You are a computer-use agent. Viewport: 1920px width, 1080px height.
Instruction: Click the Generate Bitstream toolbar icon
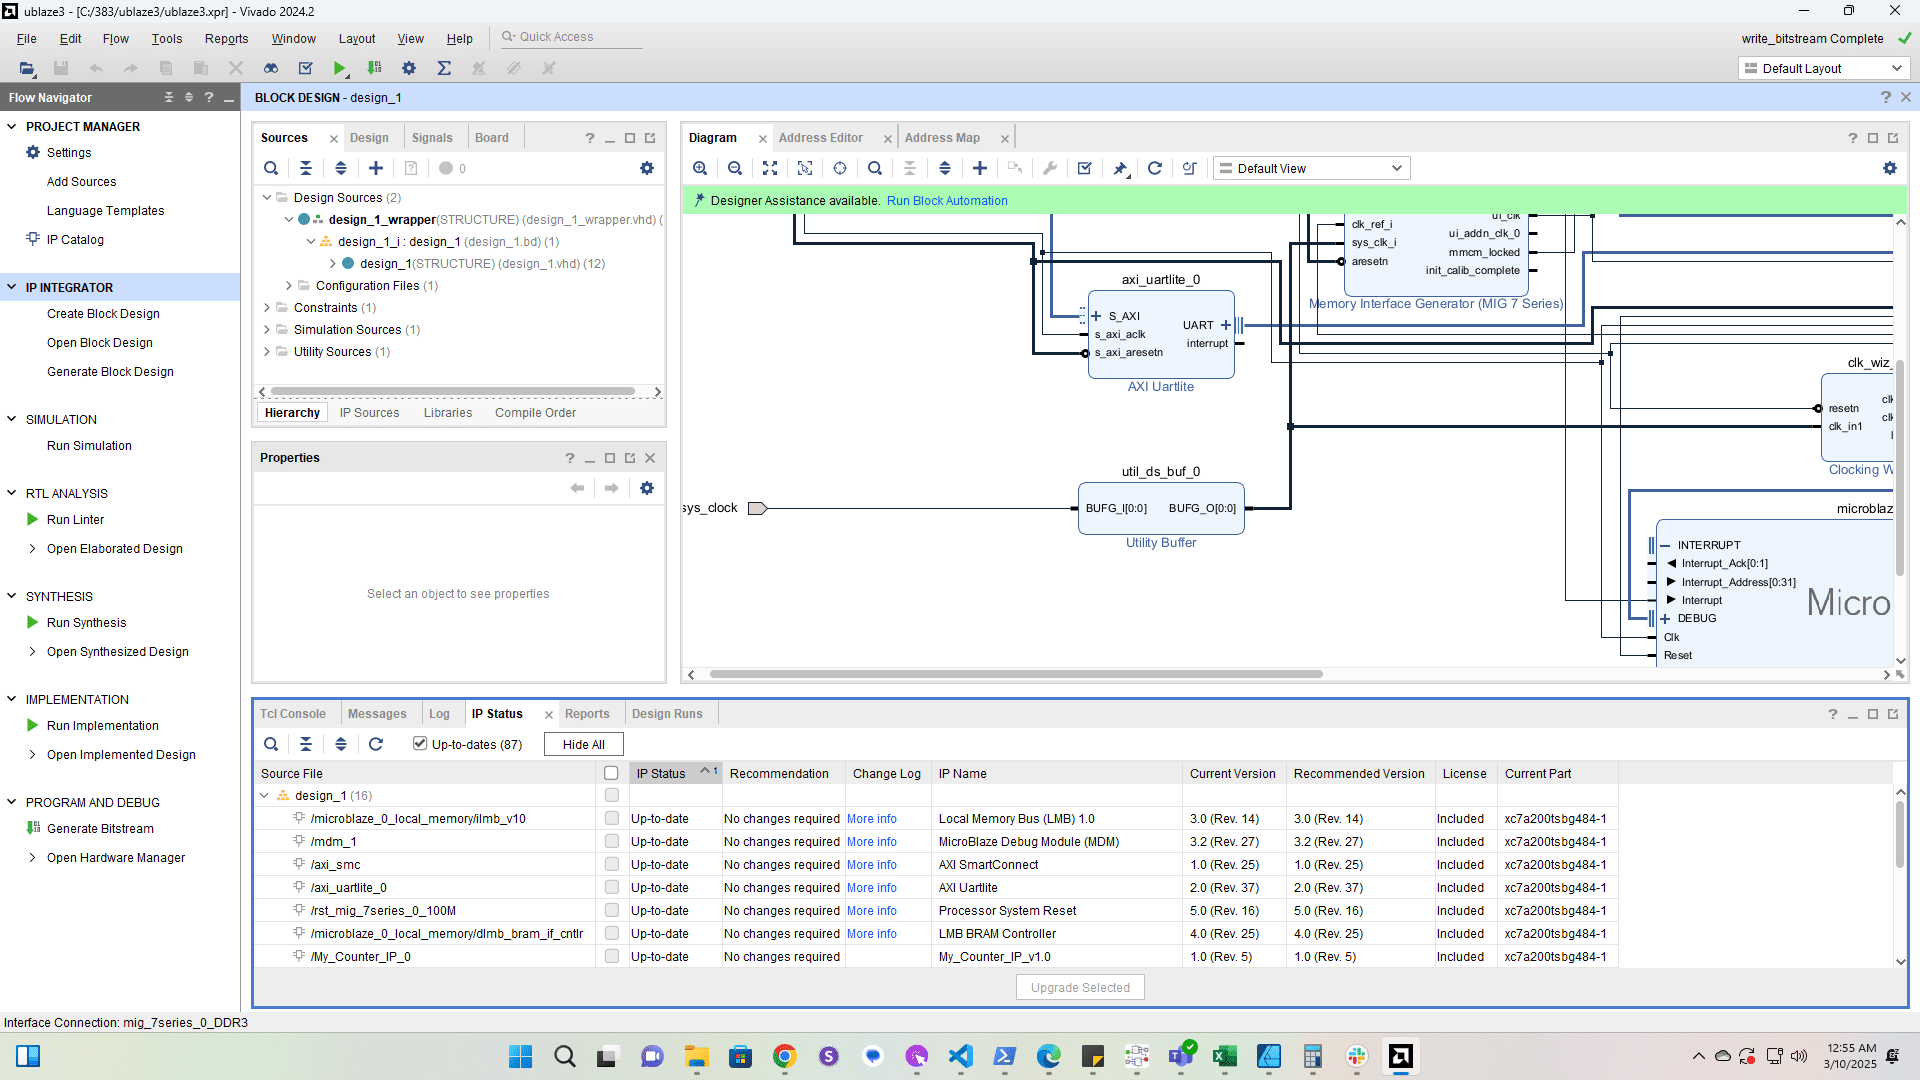click(x=374, y=68)
